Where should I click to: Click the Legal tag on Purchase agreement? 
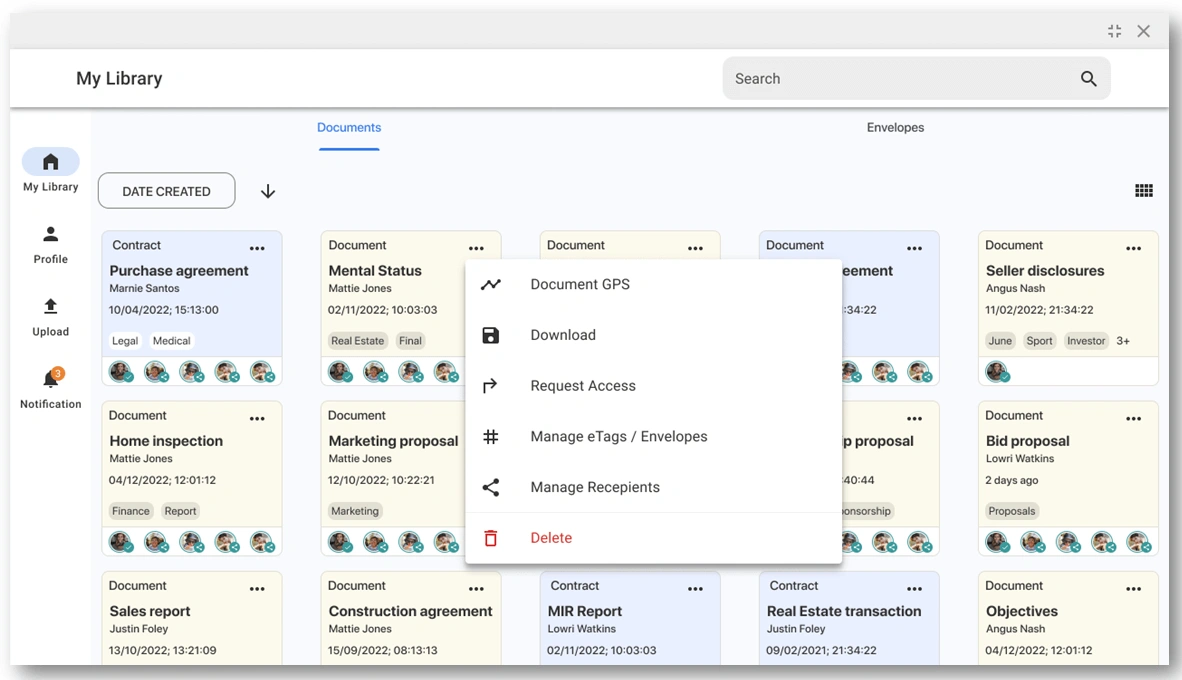pos(125,341)
